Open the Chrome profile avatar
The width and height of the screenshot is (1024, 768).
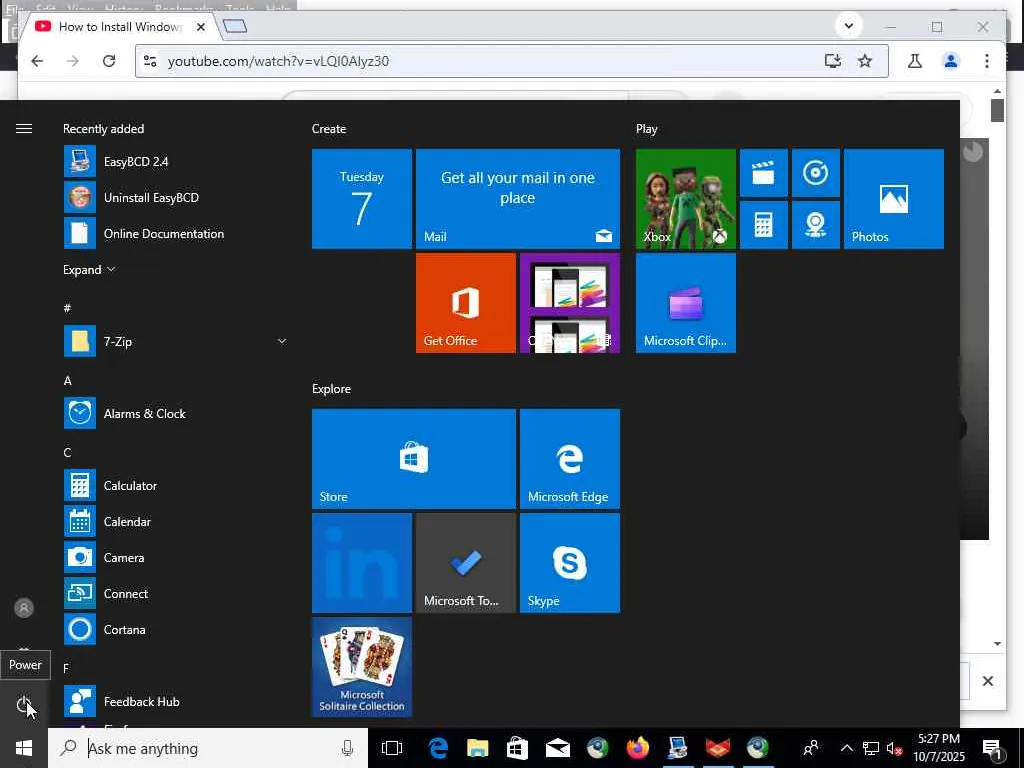pyautogui.click(x=951, y=61)
